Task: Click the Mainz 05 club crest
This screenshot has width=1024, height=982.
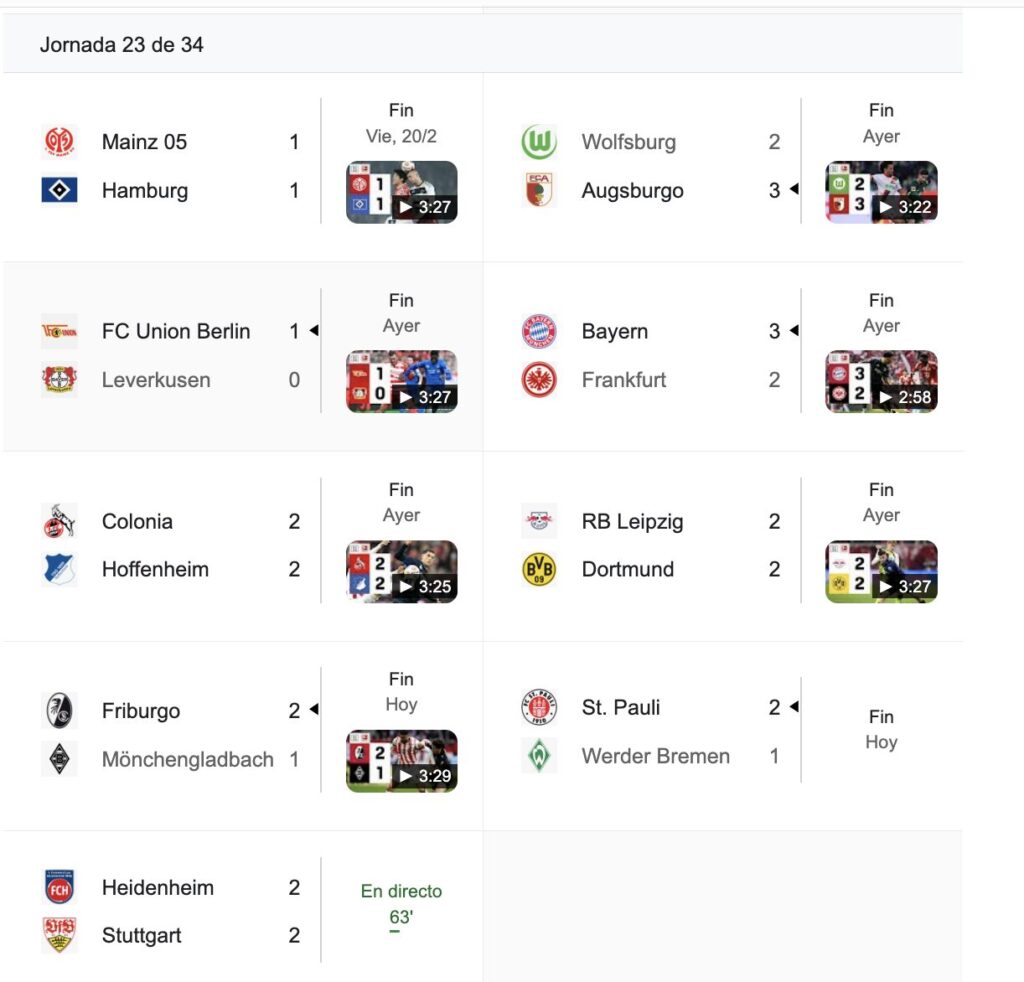Action: coord(59,142)
